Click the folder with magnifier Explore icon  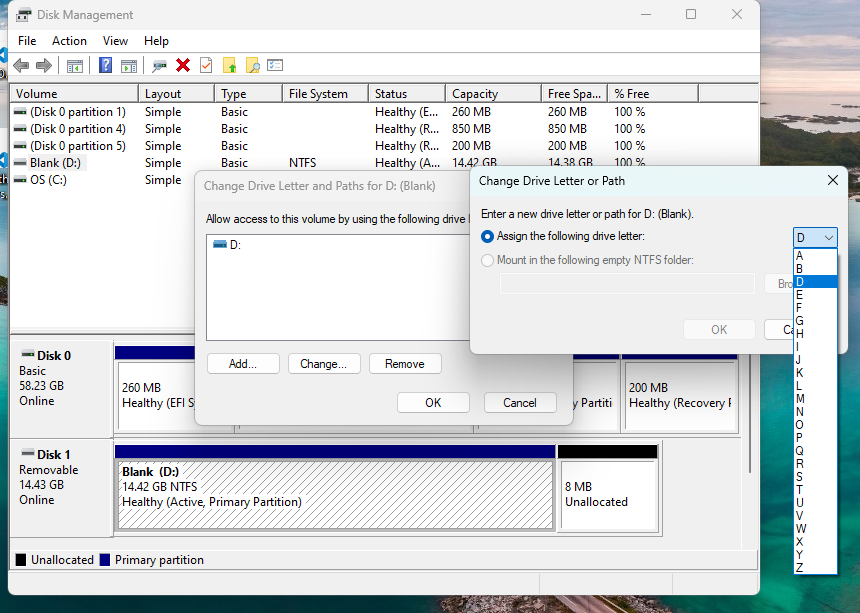click(253, 65)
